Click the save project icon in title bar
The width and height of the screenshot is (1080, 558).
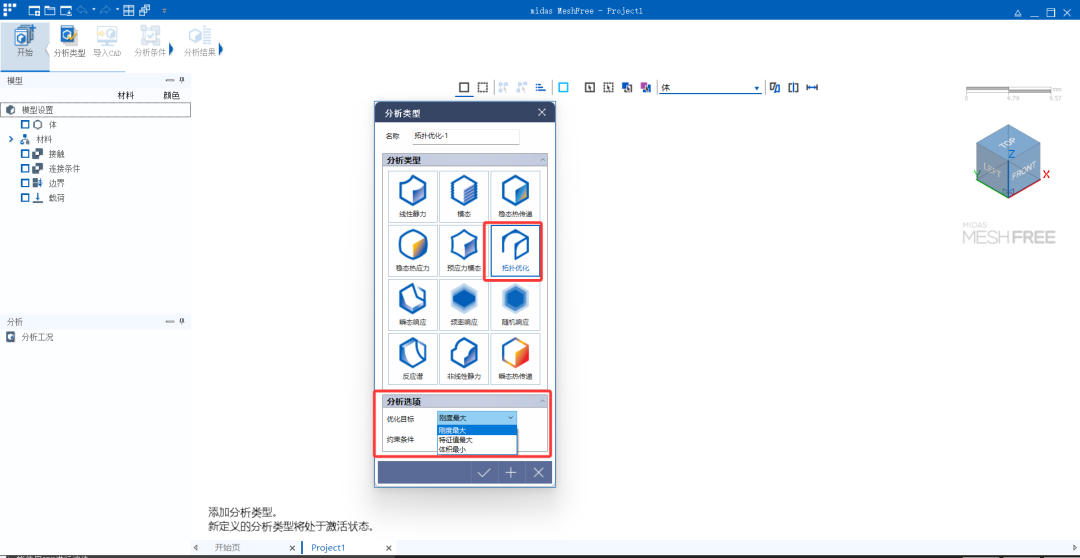(65, 10)
